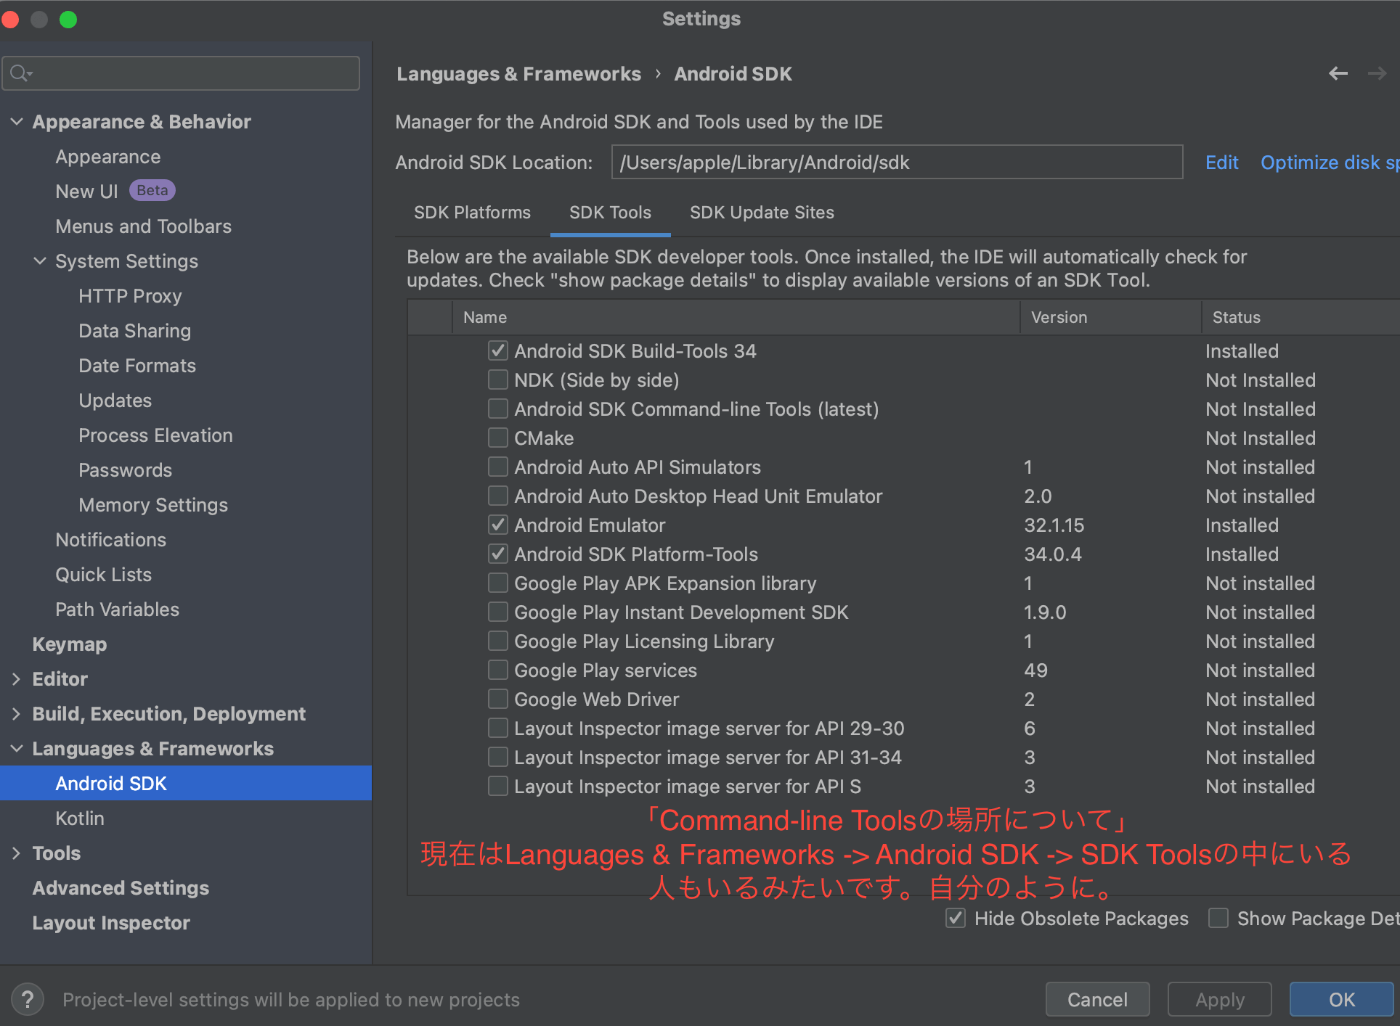Select Notifications settings

pyautogui.click(x=111, y=540)
